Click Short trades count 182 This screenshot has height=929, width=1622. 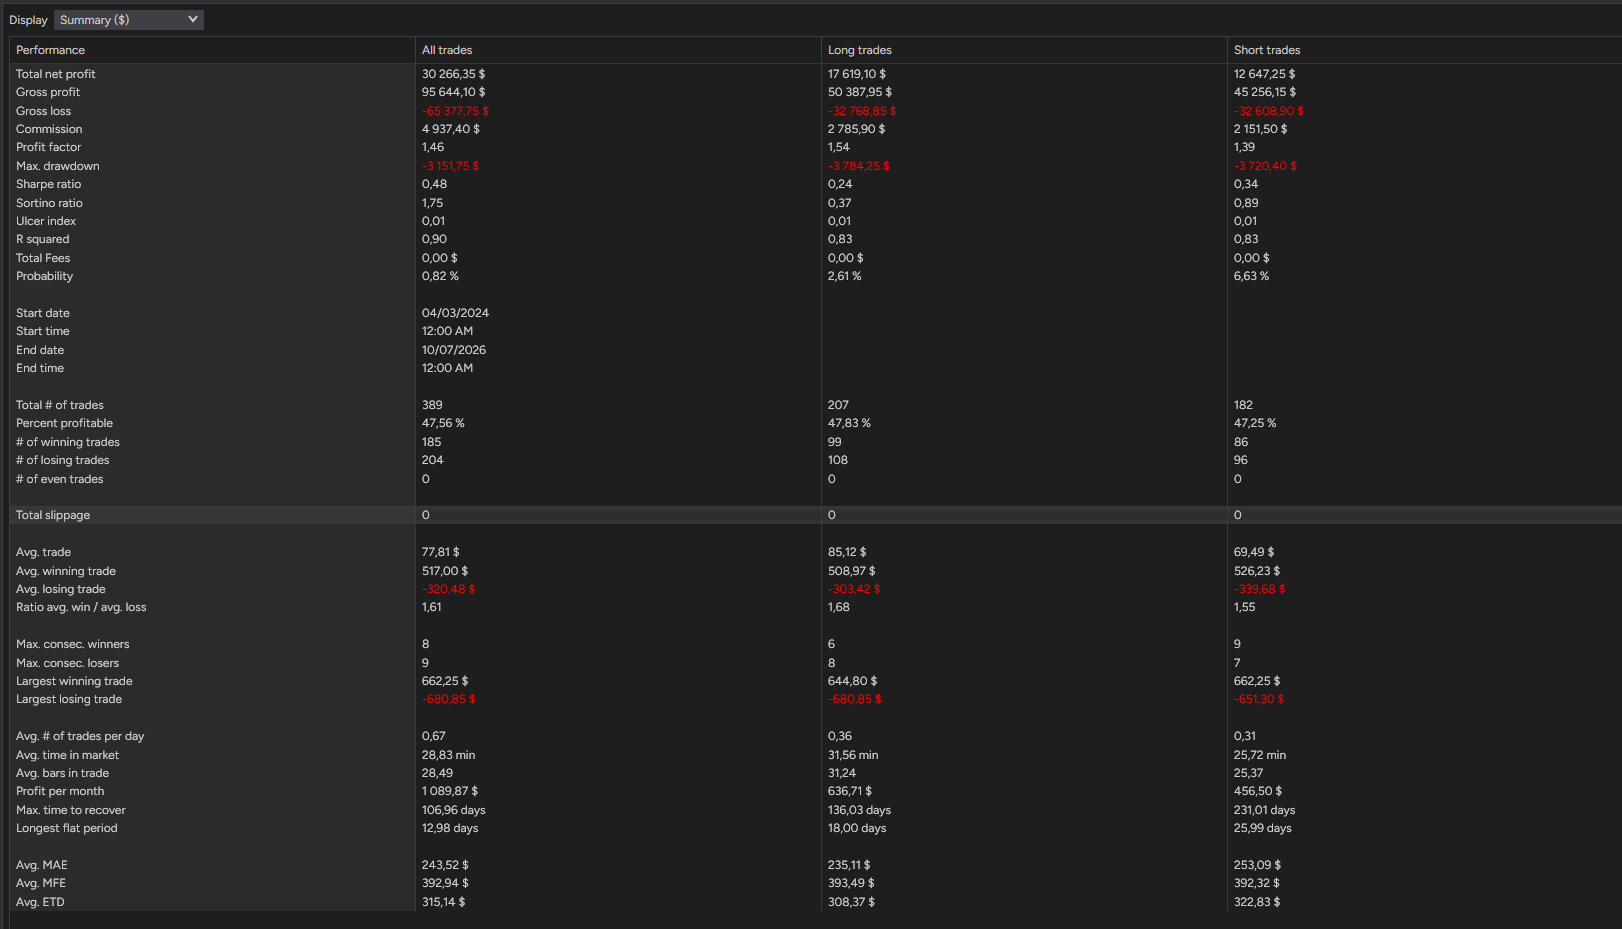[1243, 405]
